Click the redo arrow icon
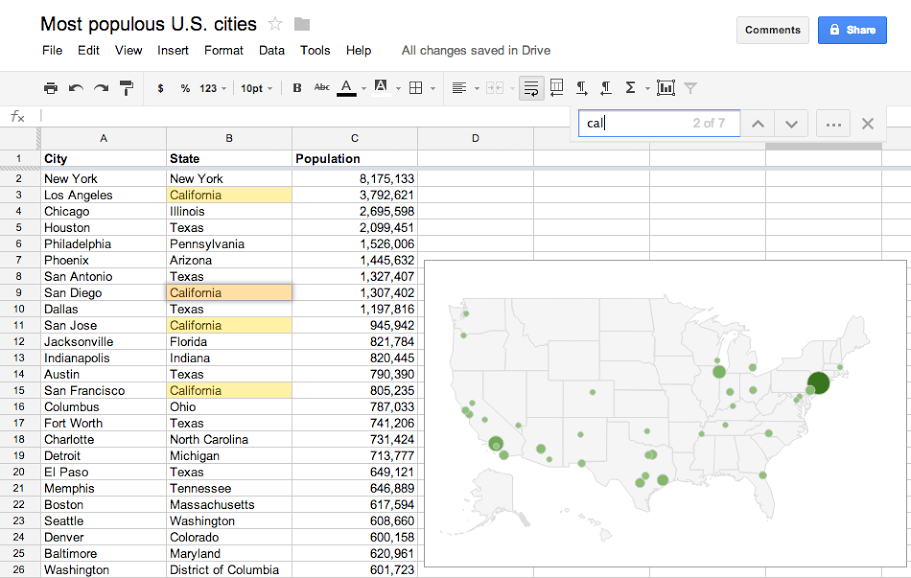Viewport: 911px width, 578px height. point(101,88)
